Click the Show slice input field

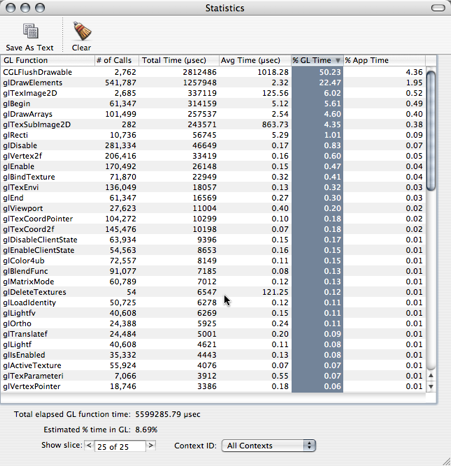click(120, 446)
